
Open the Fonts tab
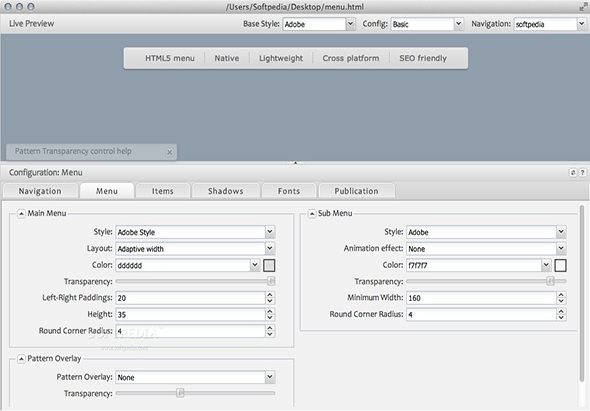click(x=289, y=191)
